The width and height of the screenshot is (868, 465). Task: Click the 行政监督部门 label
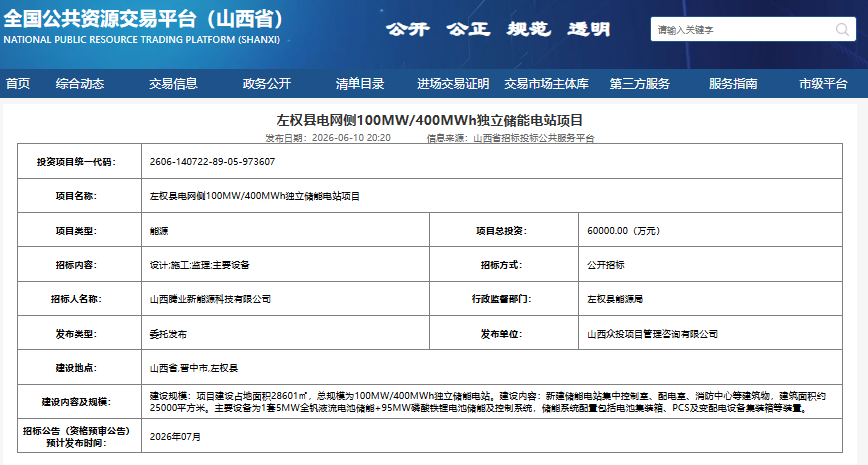coord(501,299)
